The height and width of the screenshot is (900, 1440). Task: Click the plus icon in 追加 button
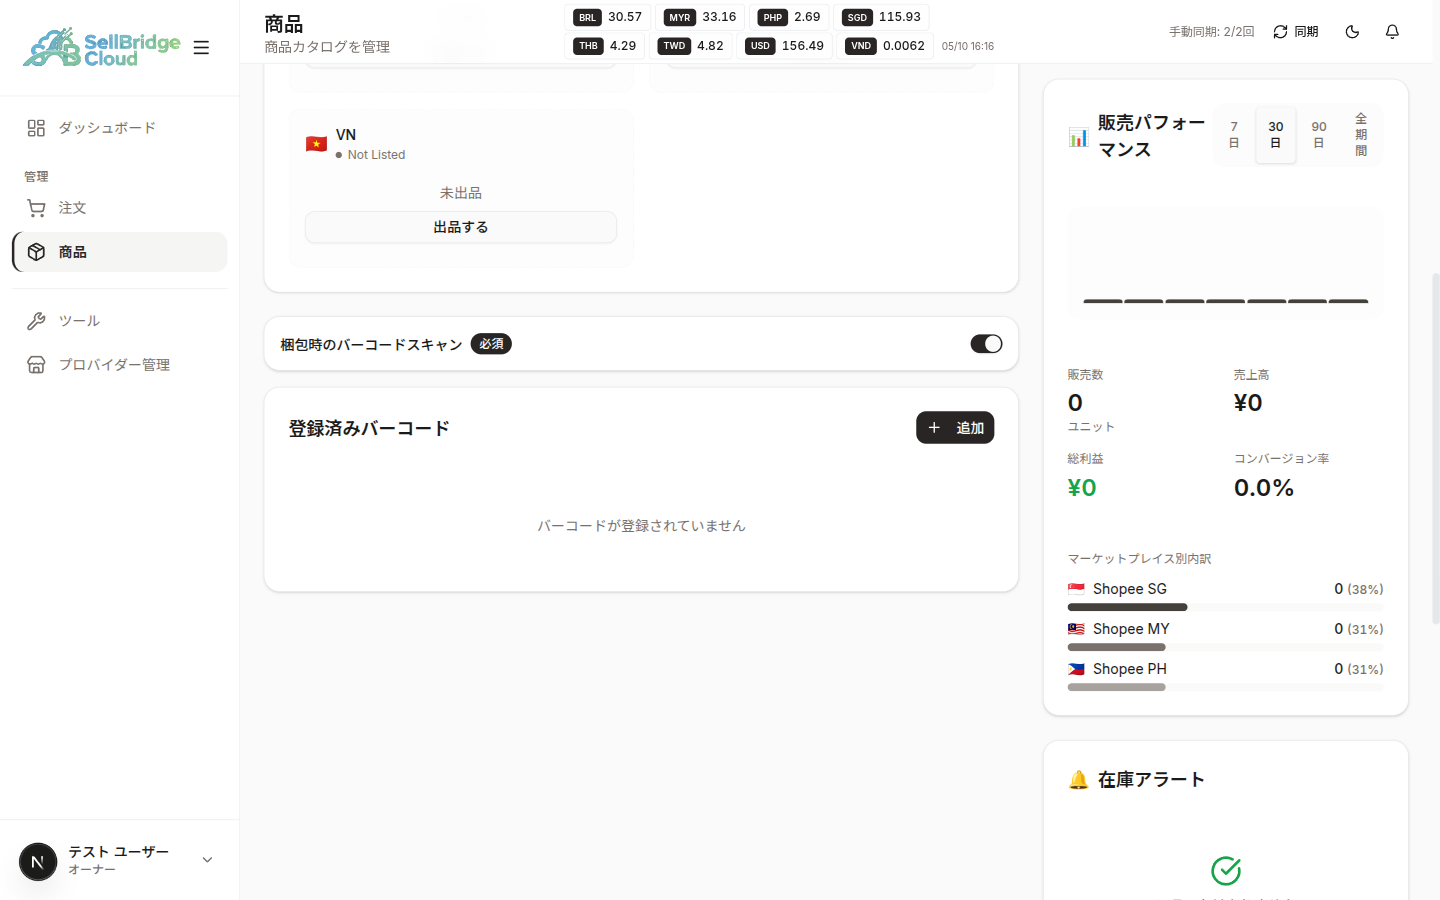tap(934, 428)
